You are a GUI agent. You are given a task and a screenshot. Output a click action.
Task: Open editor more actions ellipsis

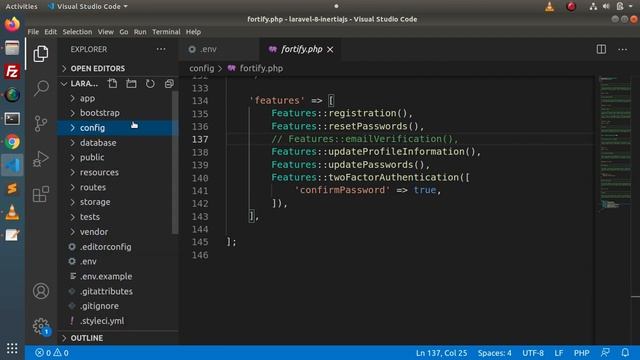pos(622,49)
